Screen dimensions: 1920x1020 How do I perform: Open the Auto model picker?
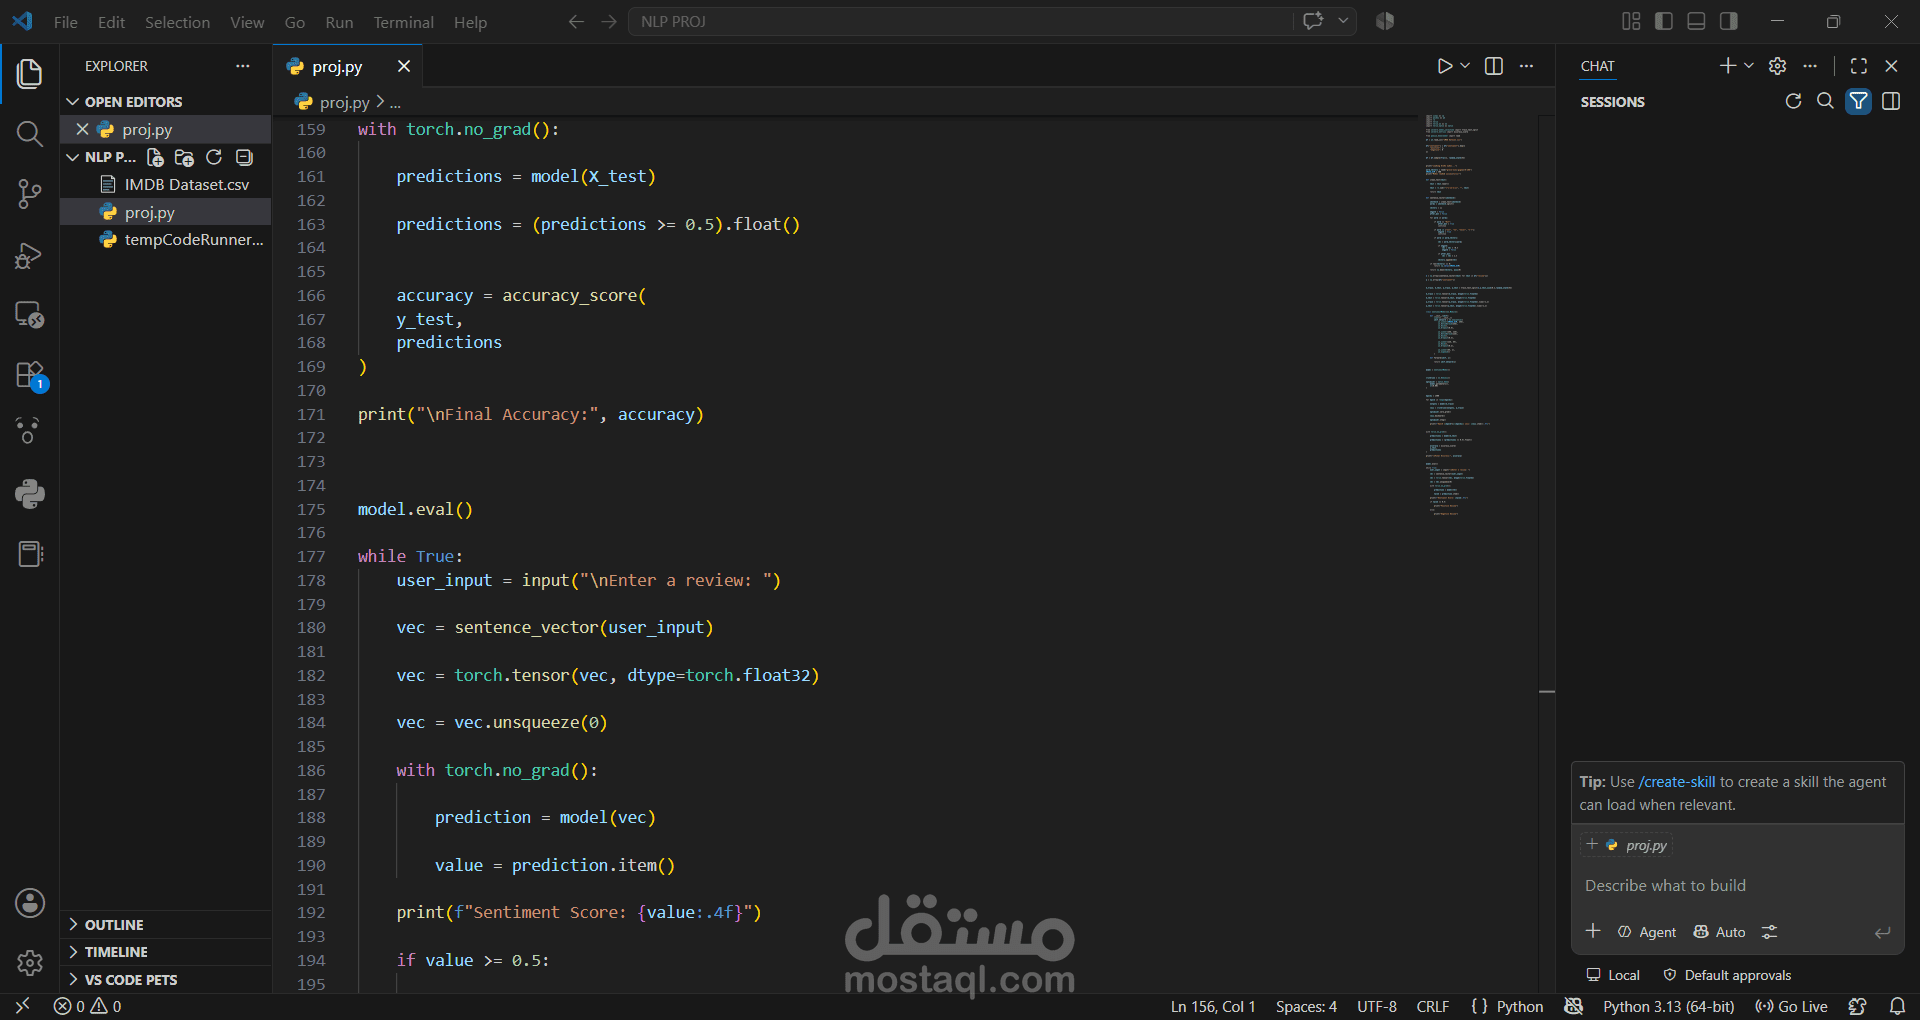point(1719,932)
